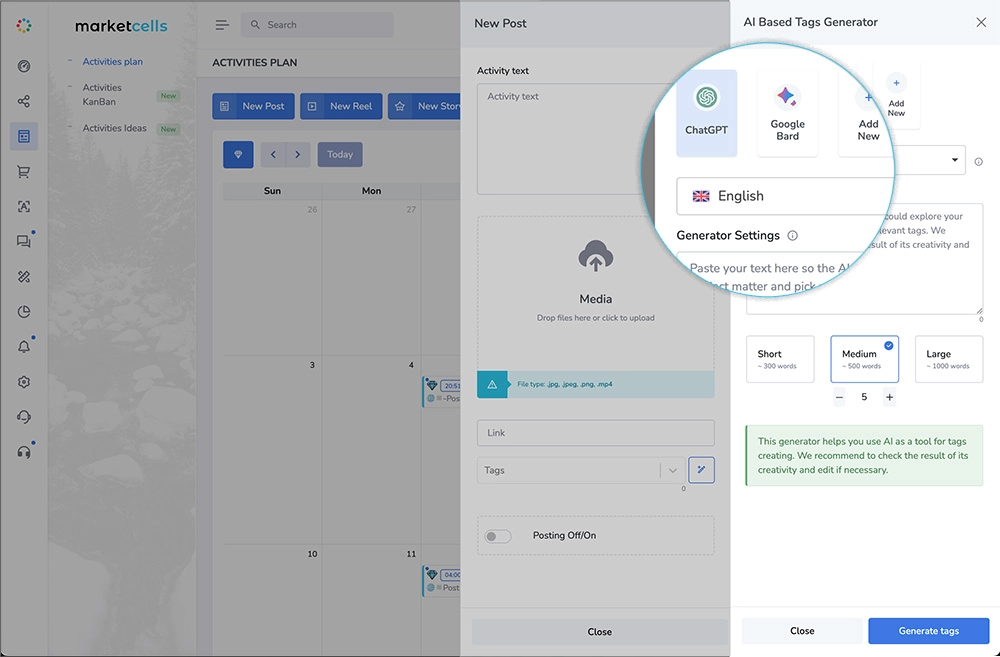Open Activities Ideas menu item
The image size is (1000, 657).
[114, 128]
